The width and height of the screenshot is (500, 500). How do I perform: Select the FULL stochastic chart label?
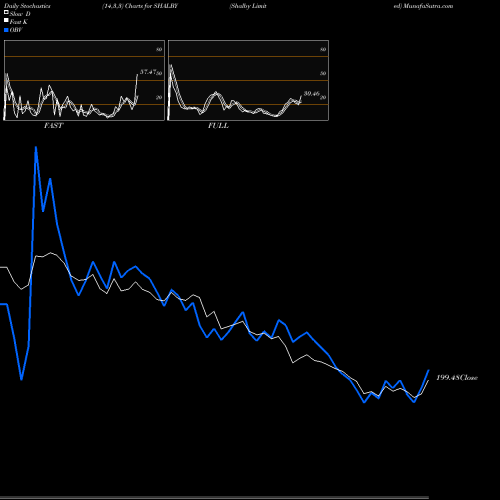pos(218,126)
